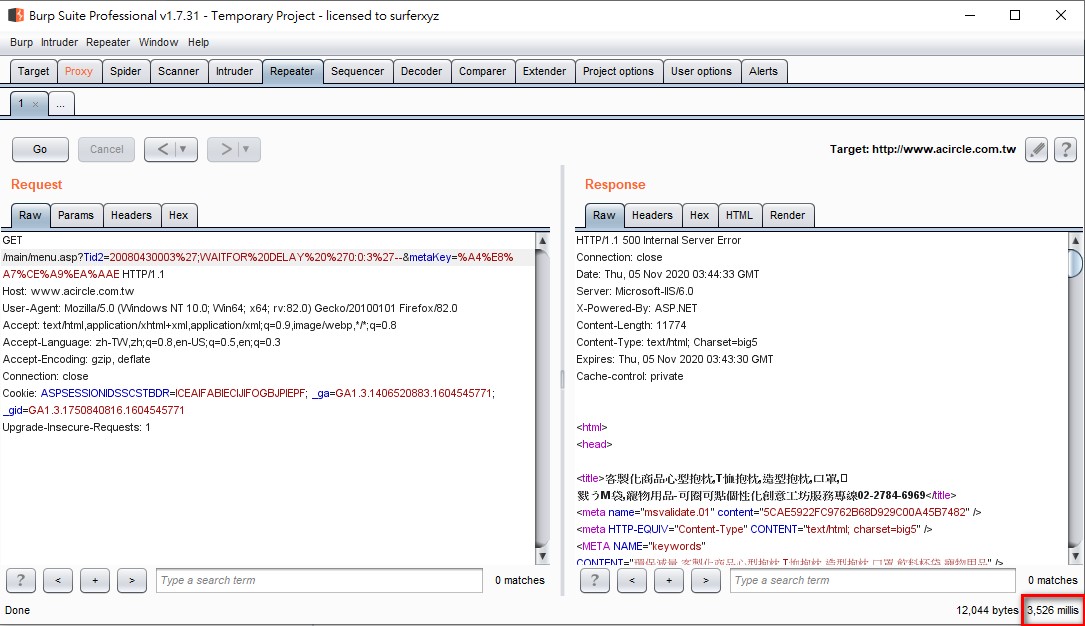Select the Request Raw tab
This screenshot has height=626, width=1085.
tap(30, 215)
